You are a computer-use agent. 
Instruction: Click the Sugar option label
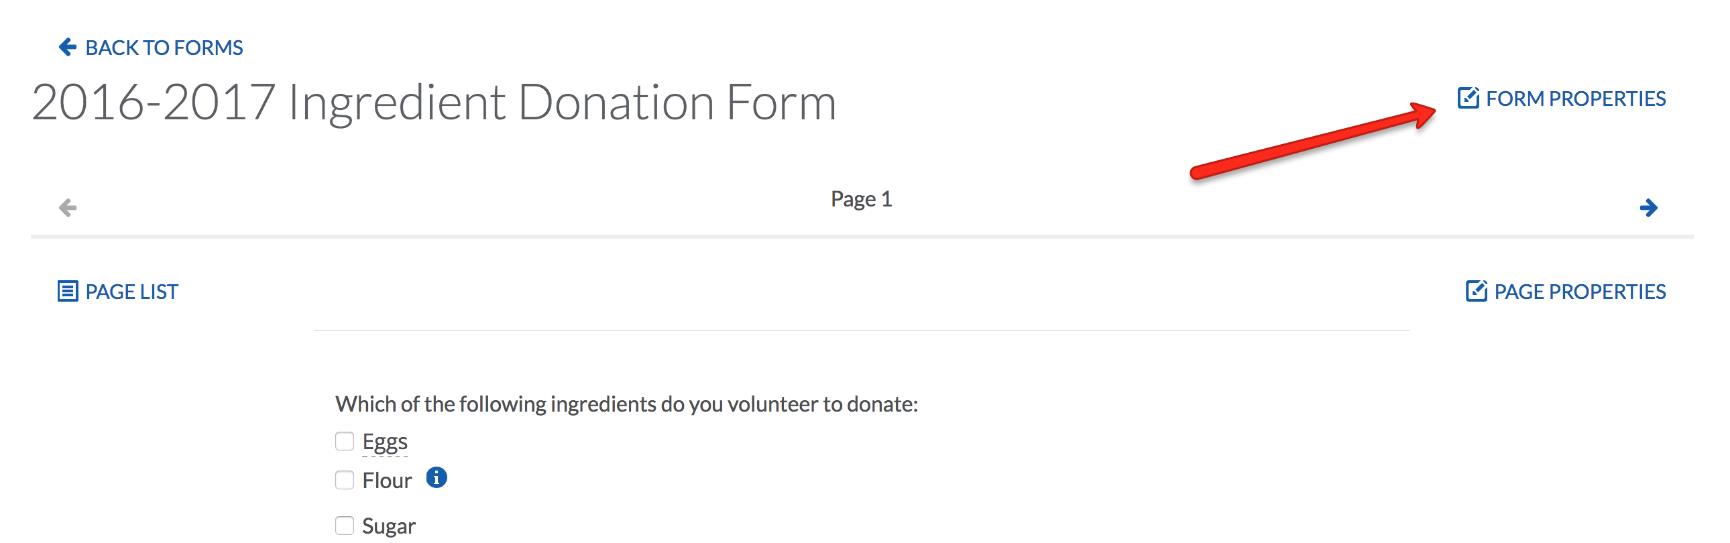pyautogui.click(x=389, y=526)
